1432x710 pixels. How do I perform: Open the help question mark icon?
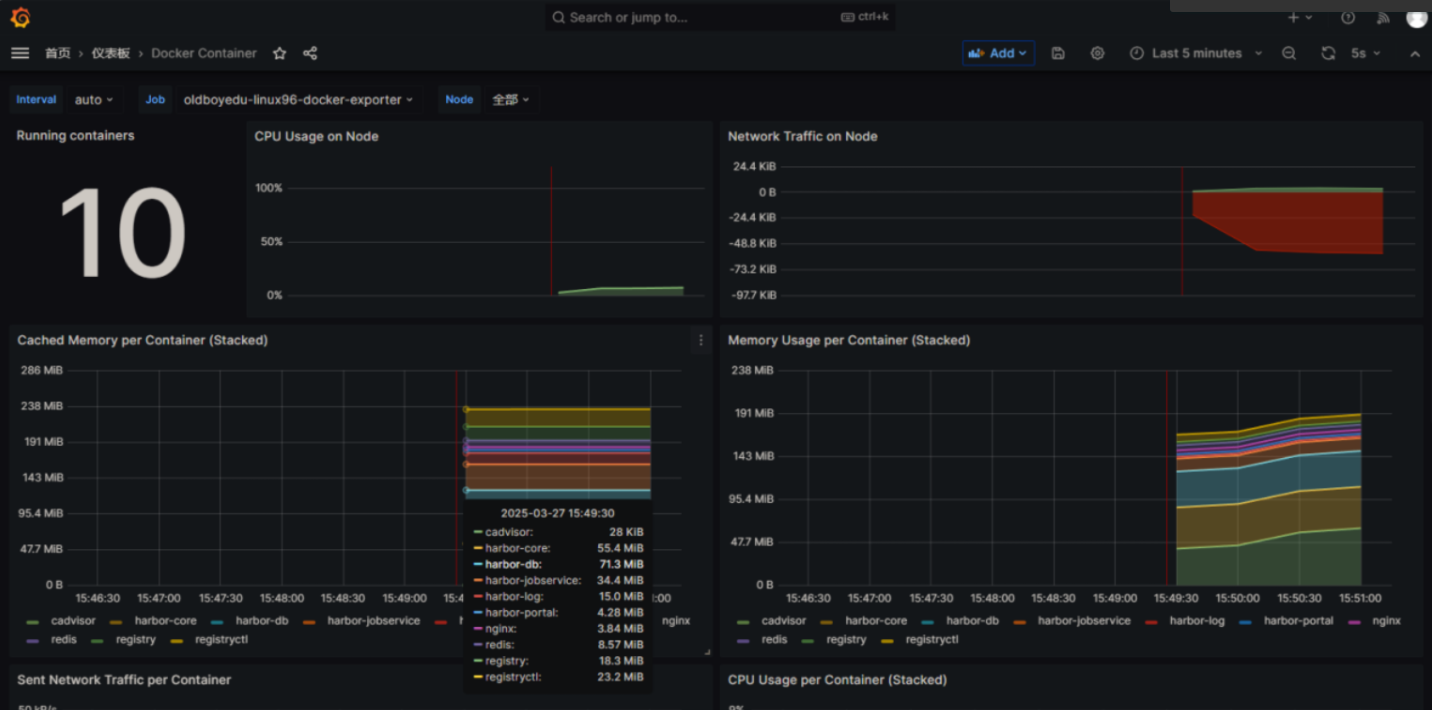[x=1348, y=17]
